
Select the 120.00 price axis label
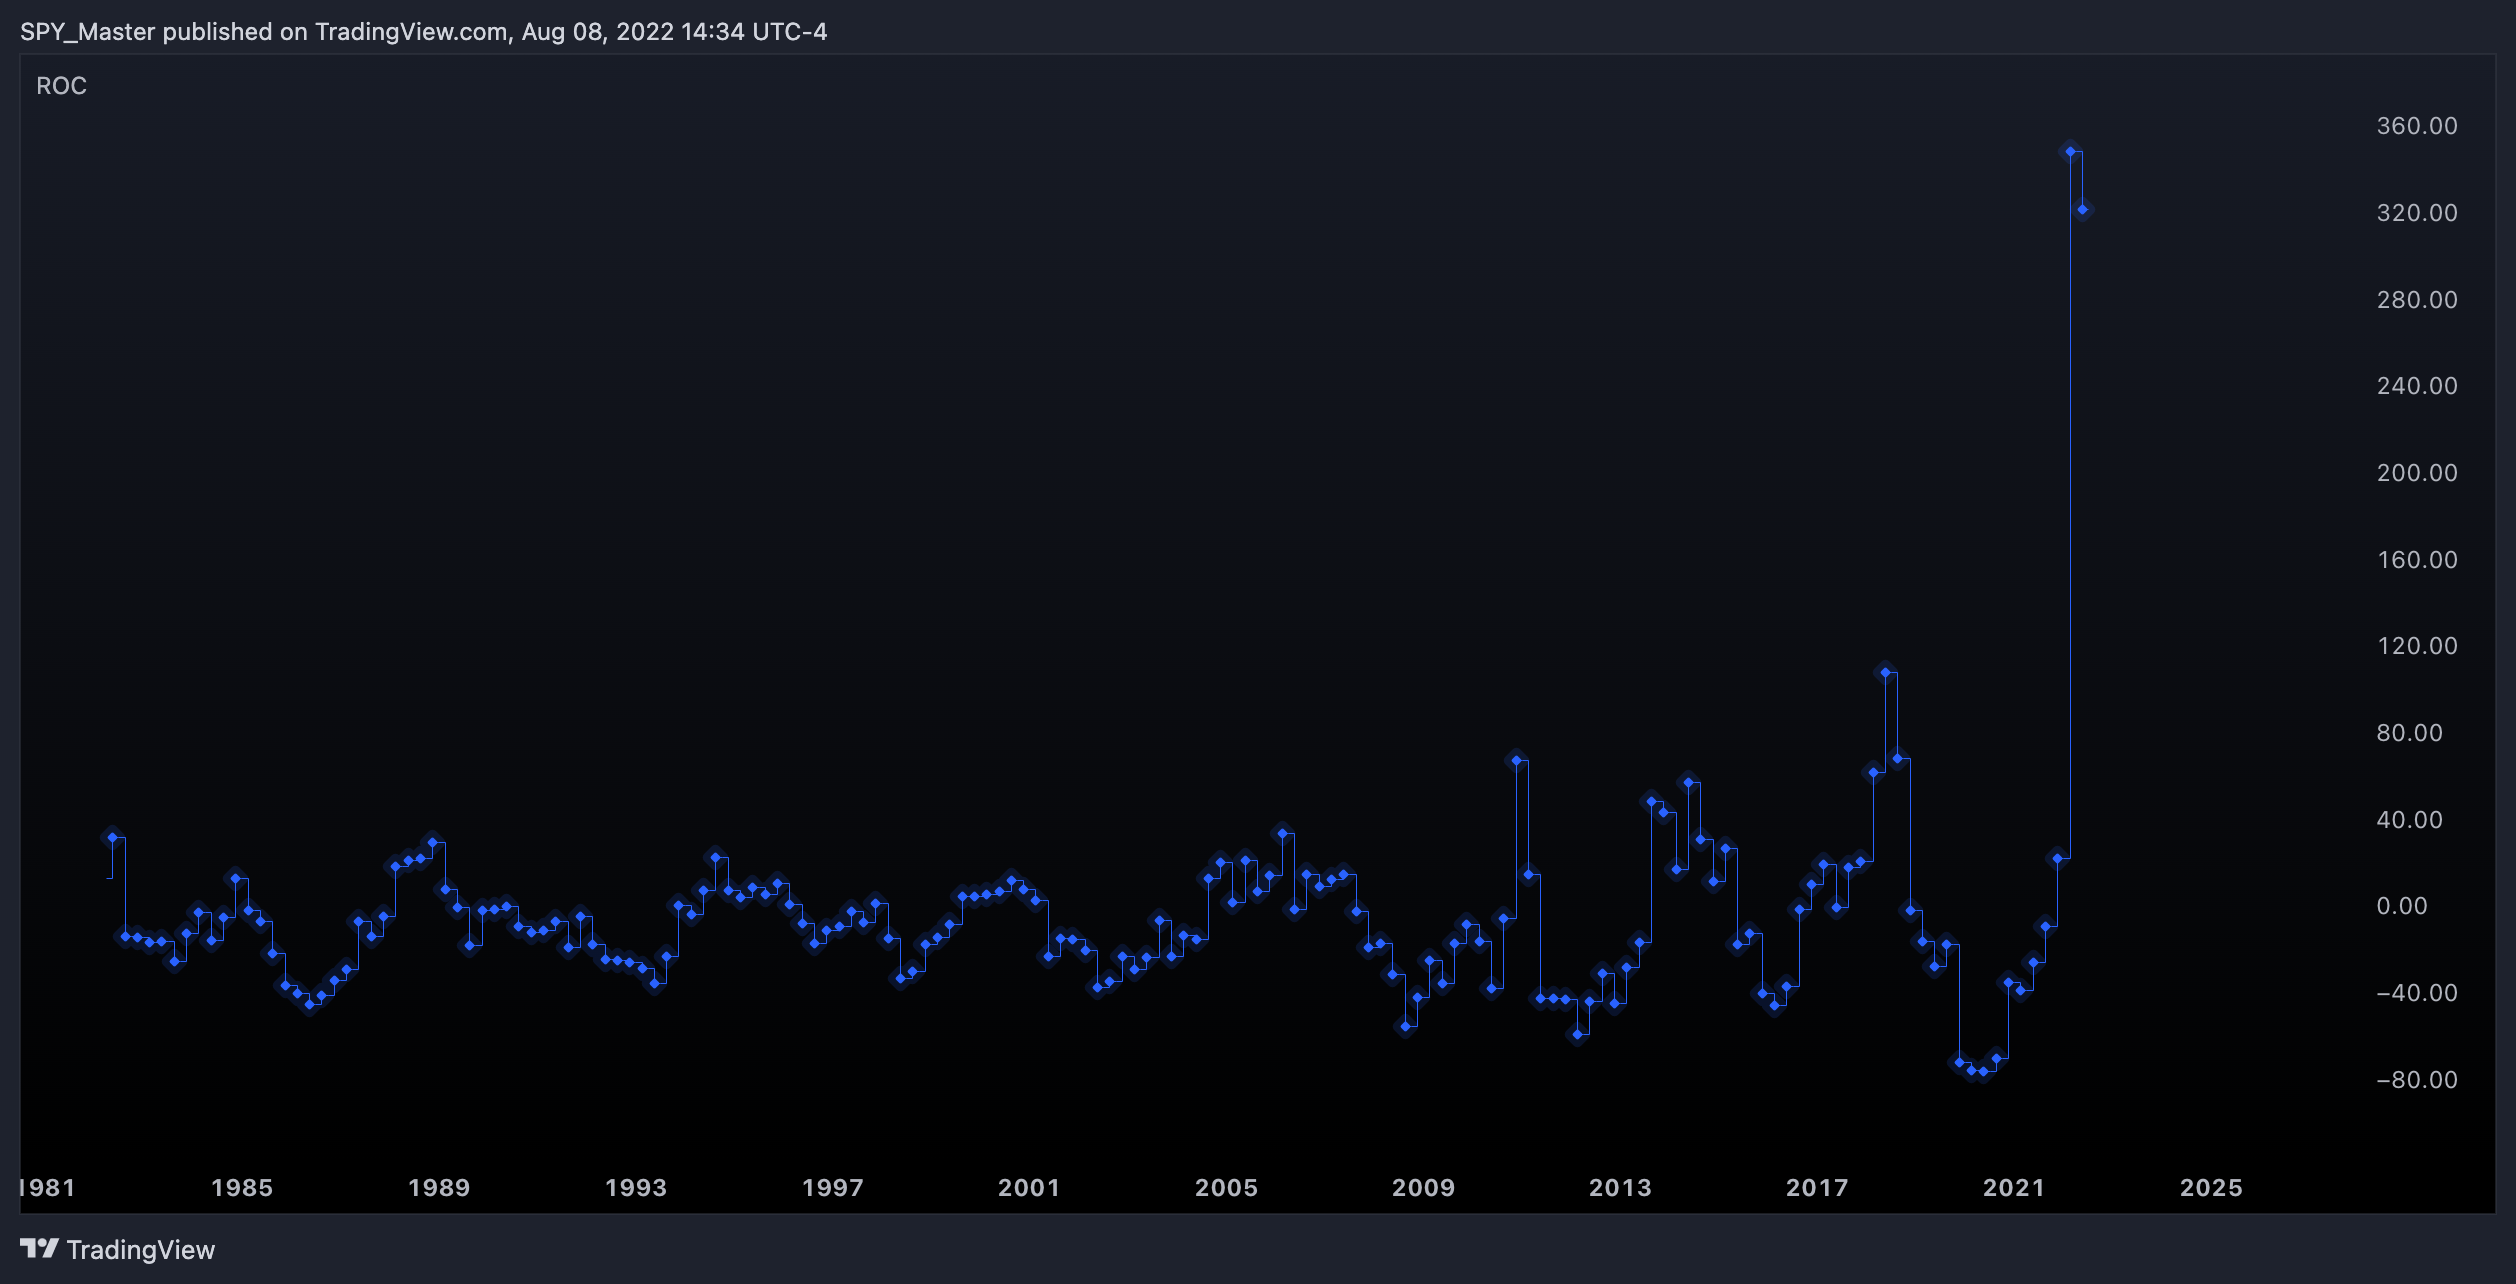(2417, 646)
